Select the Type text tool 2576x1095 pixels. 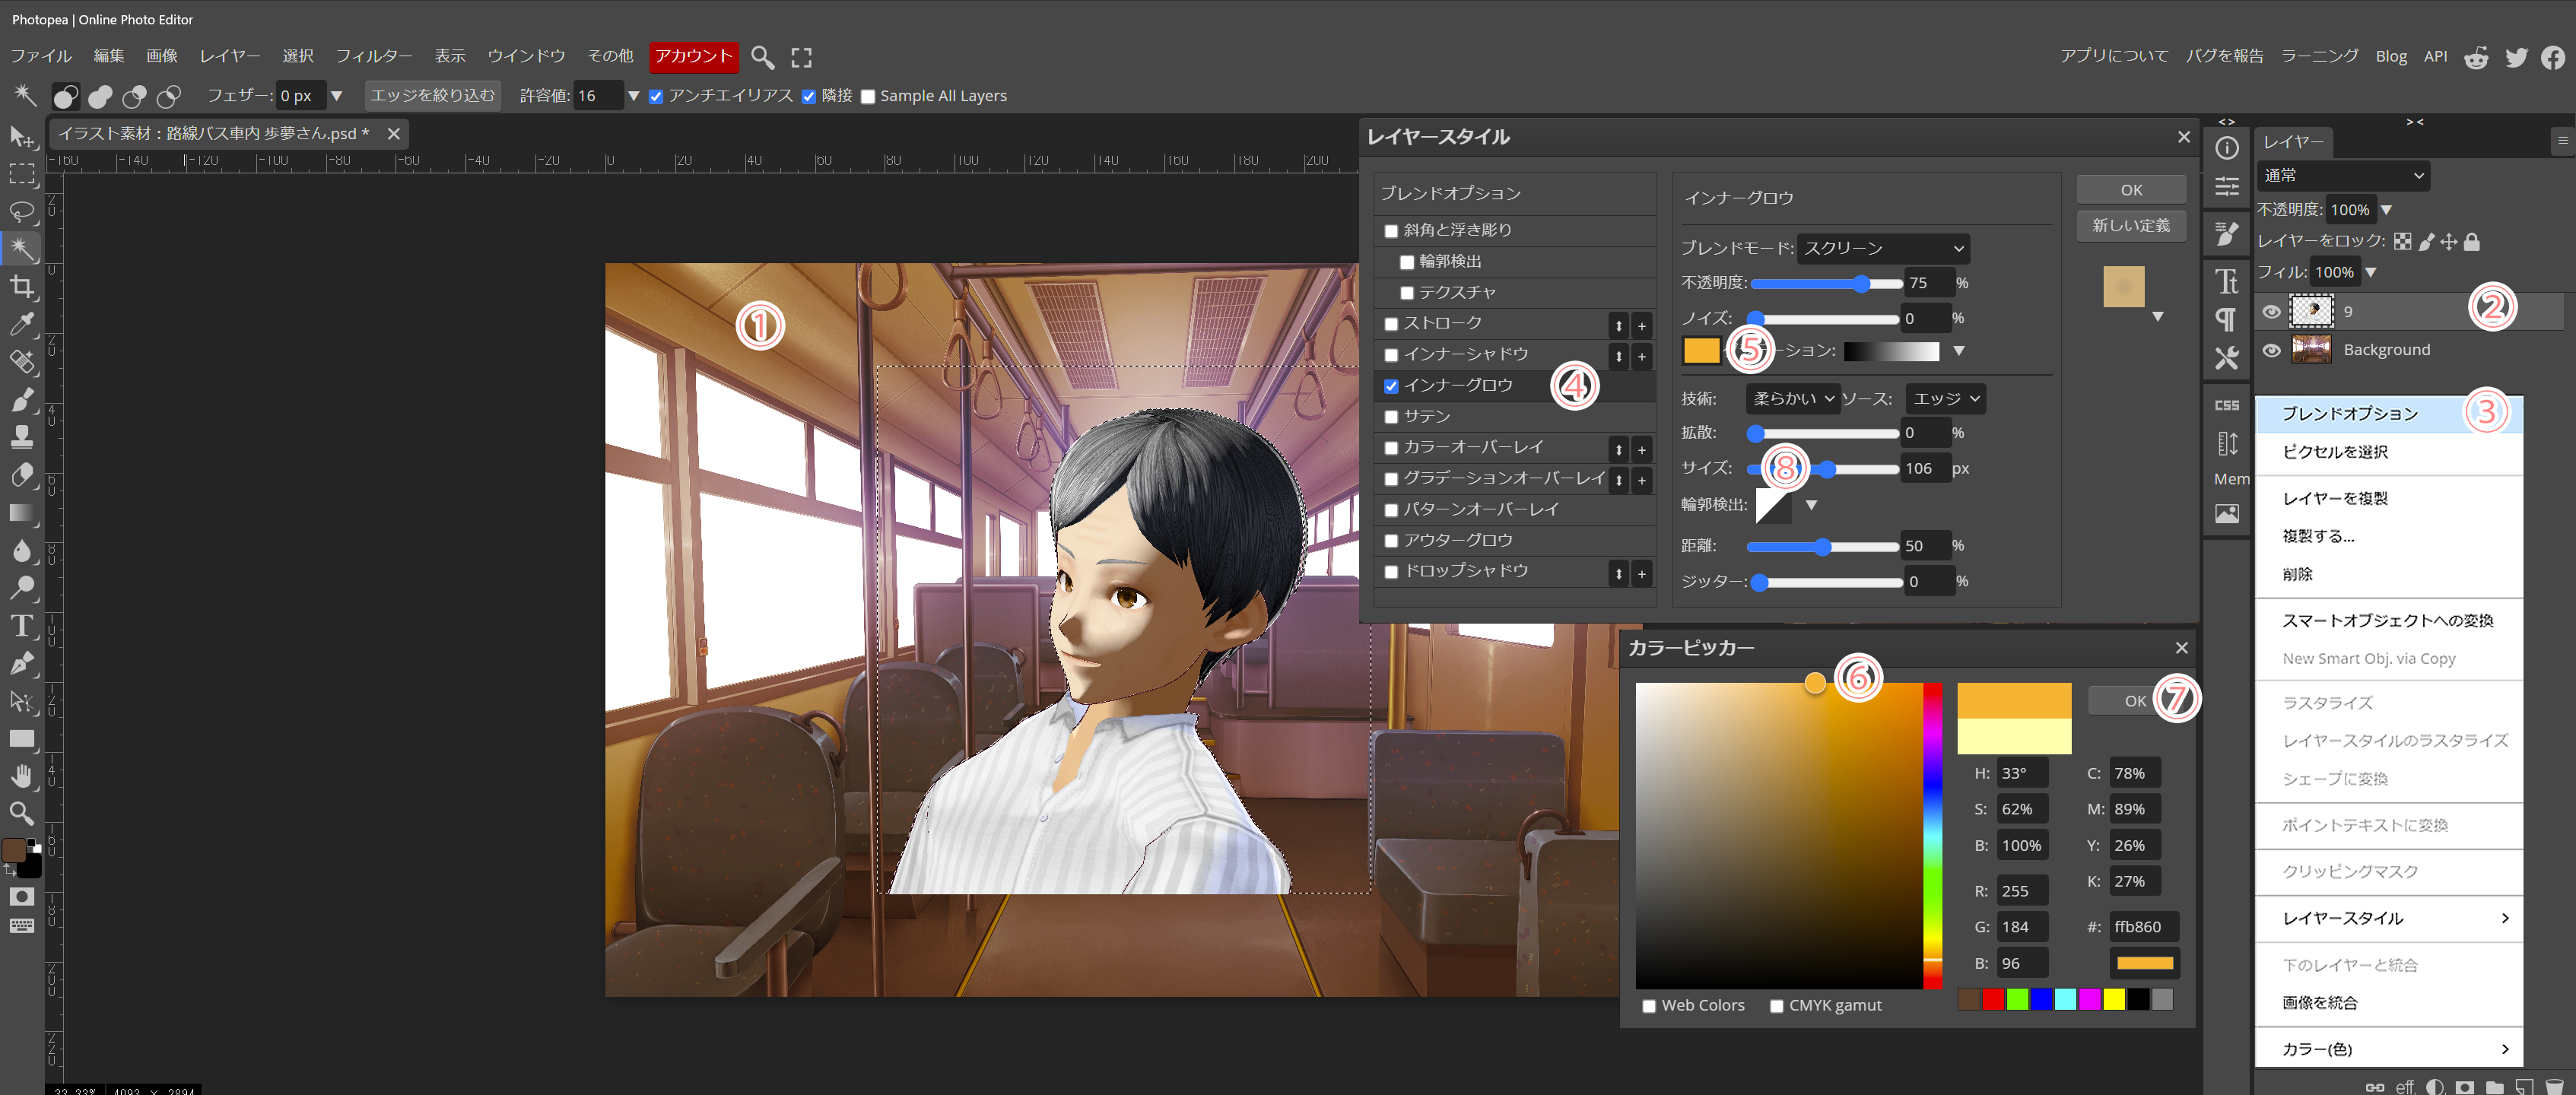coord(22,626)
